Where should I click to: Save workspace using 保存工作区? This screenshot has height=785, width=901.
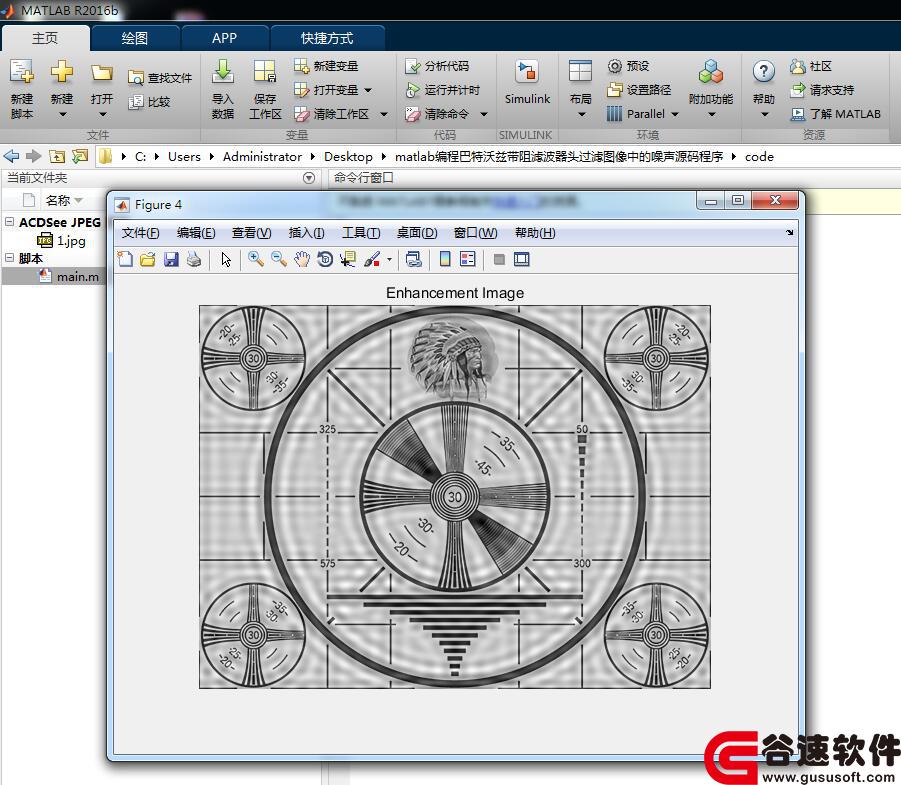265,89
